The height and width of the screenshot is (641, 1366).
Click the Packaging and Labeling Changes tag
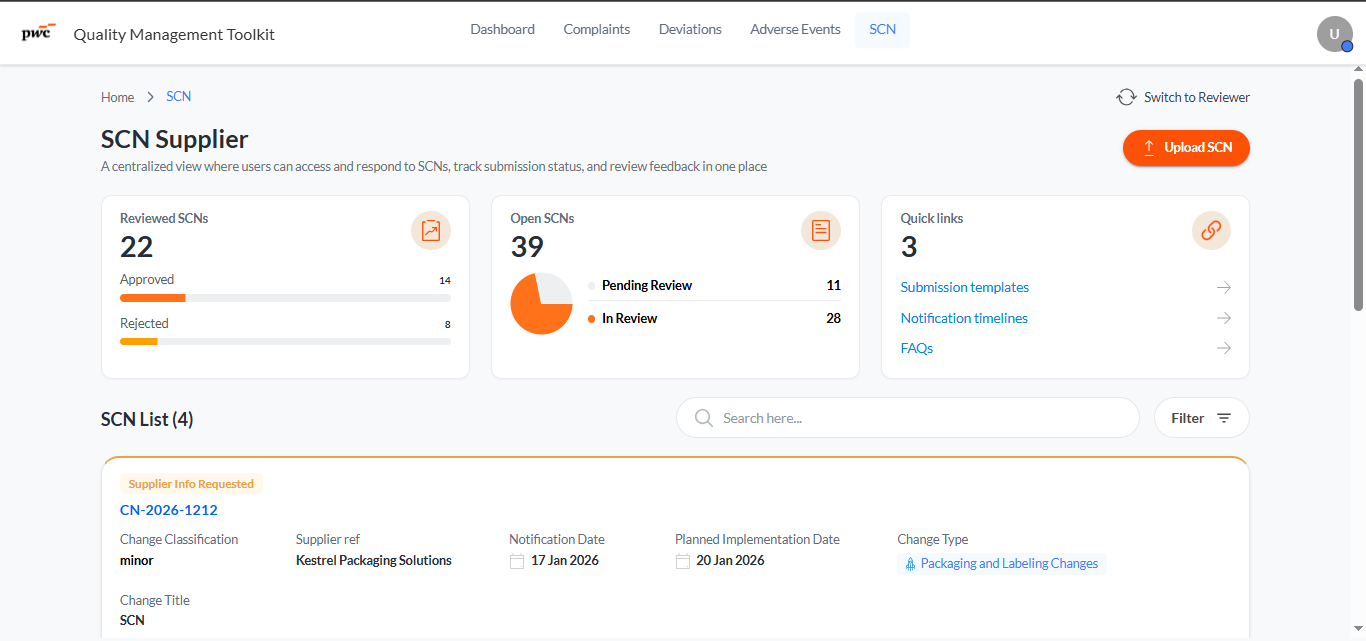[x=1001, y=563]
